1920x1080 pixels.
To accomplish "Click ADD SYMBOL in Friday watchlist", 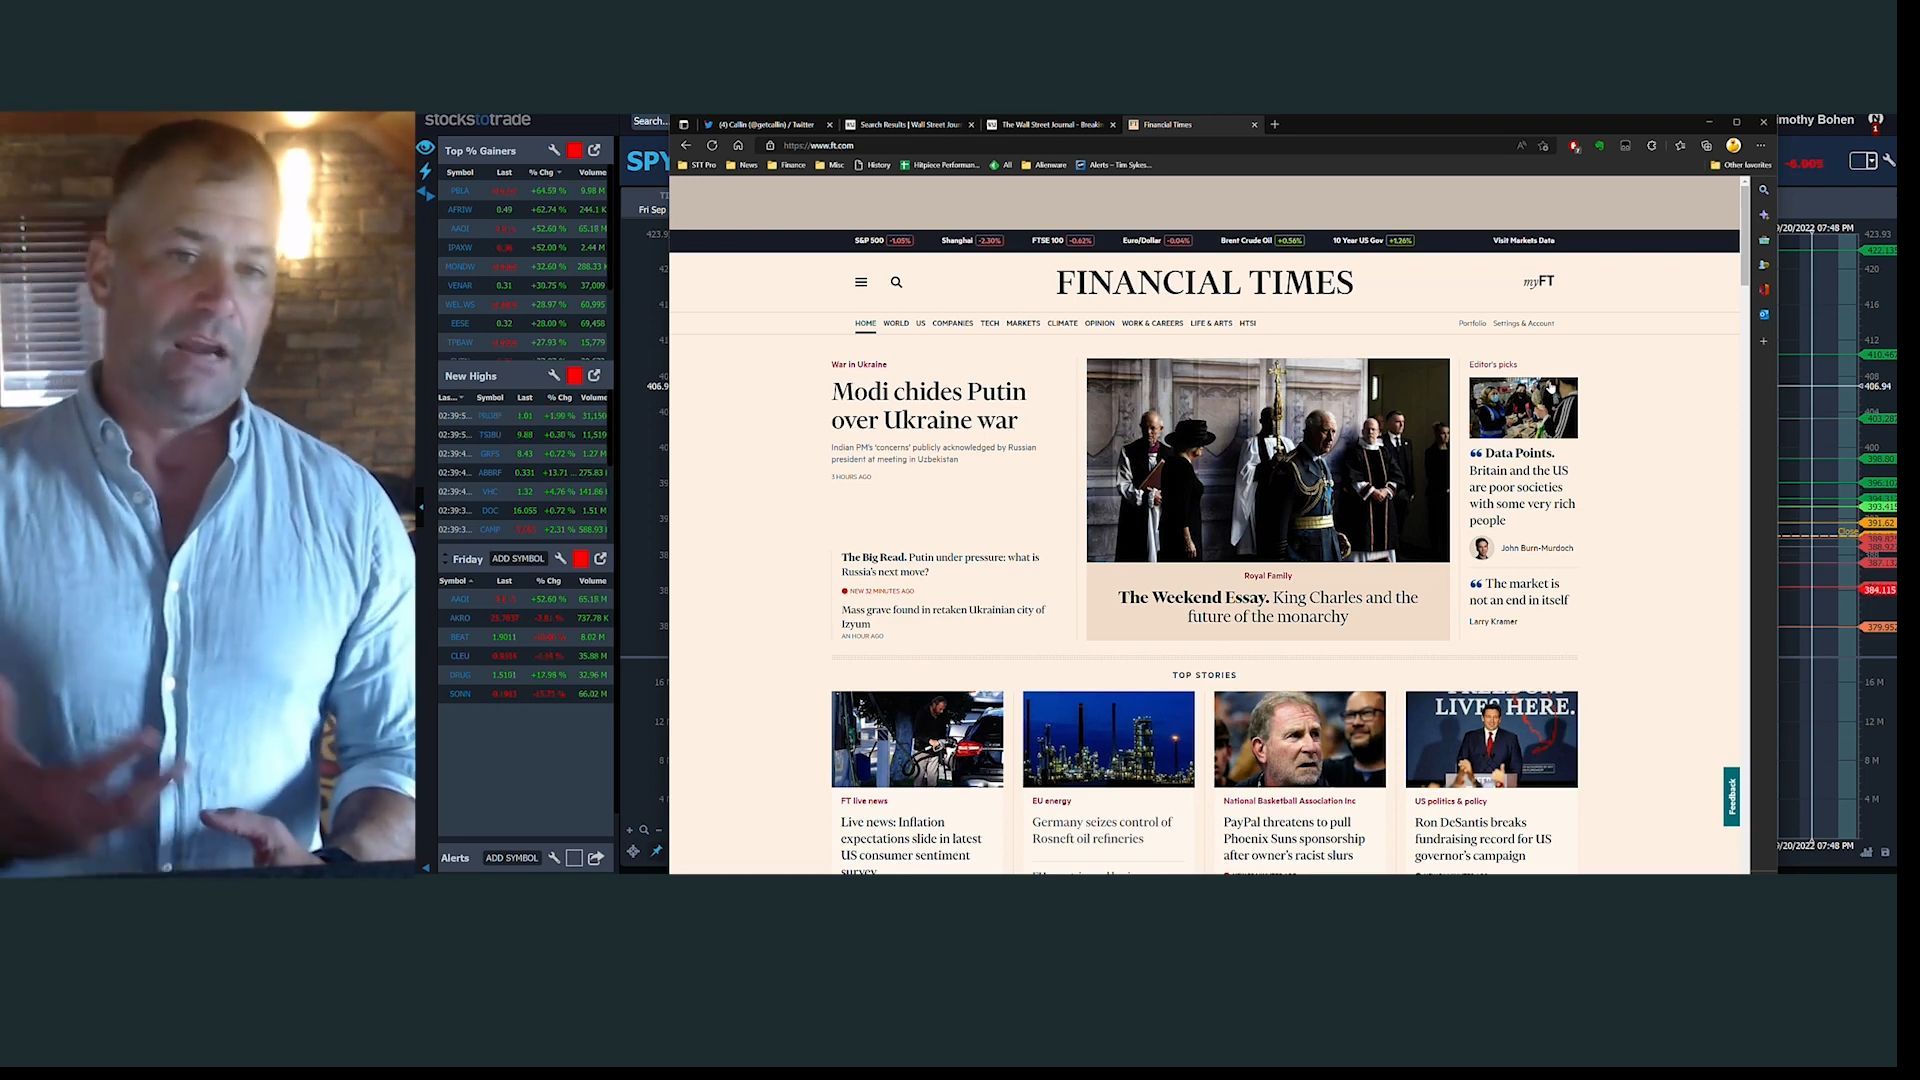I will click(518, 559).
